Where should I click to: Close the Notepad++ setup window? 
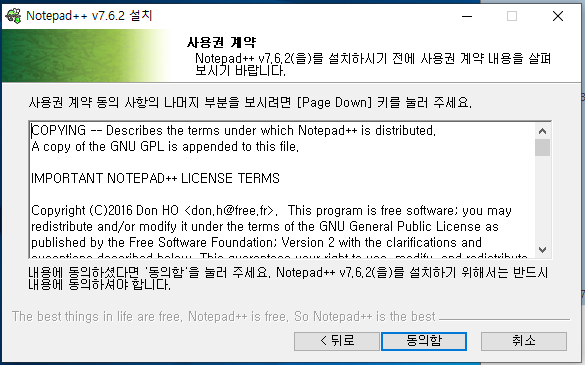[558, 16]
